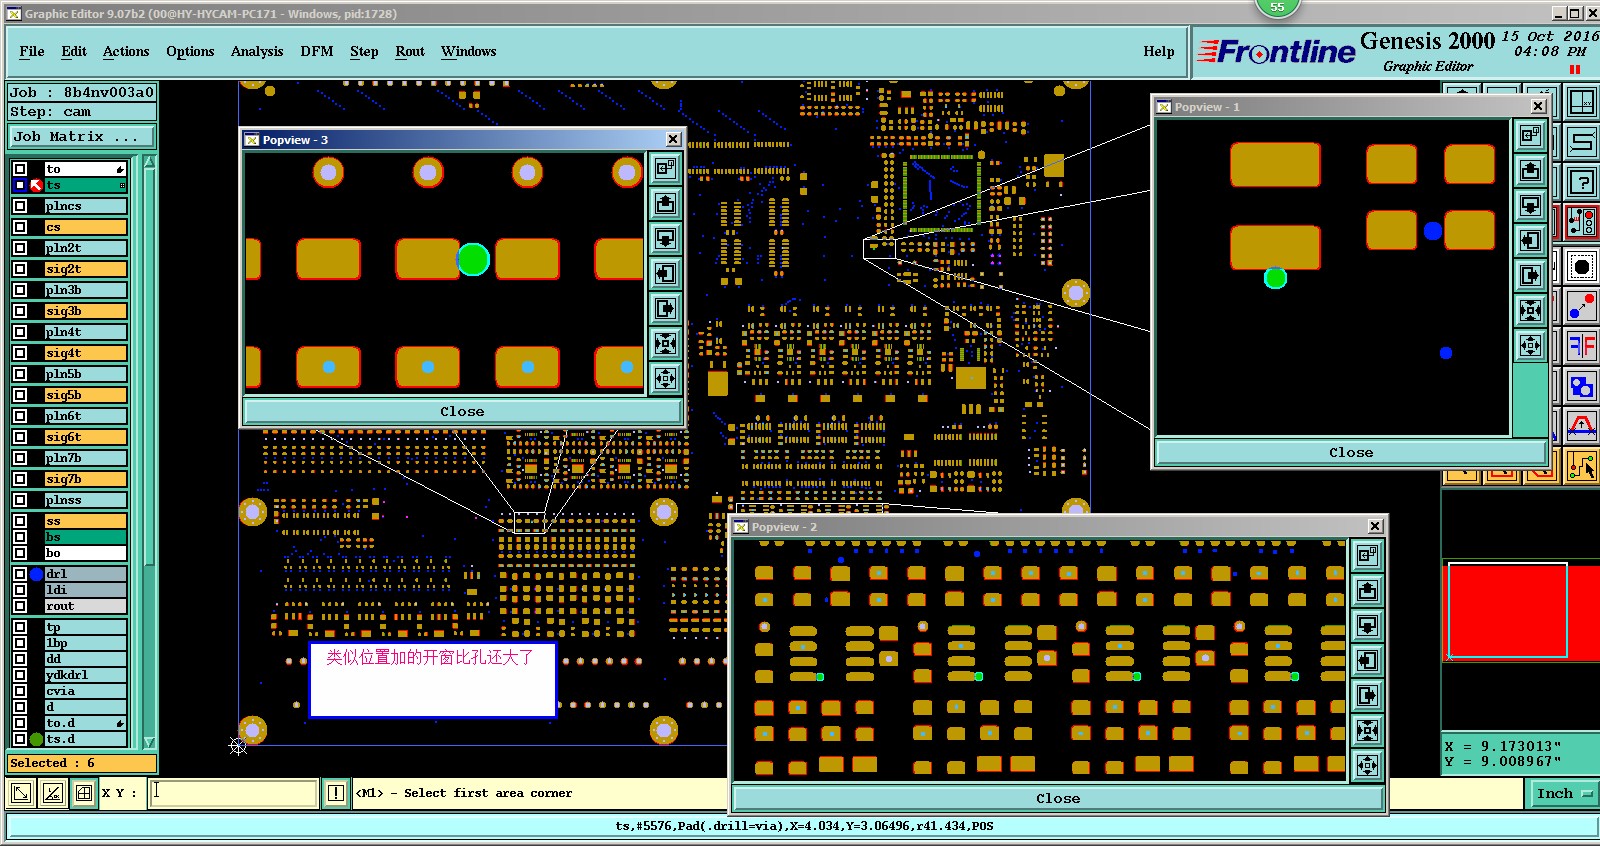Open the Job Matrix panel
The width and height of the screenshot is (1600, 846).
tap(82, 137)
